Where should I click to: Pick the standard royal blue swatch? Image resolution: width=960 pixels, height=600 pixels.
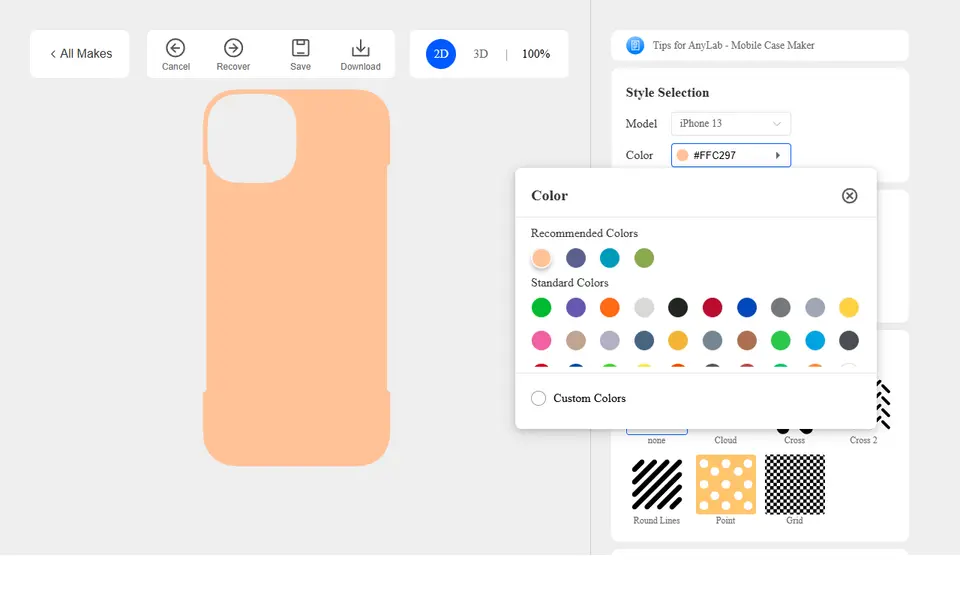click(x=747, y=307)
